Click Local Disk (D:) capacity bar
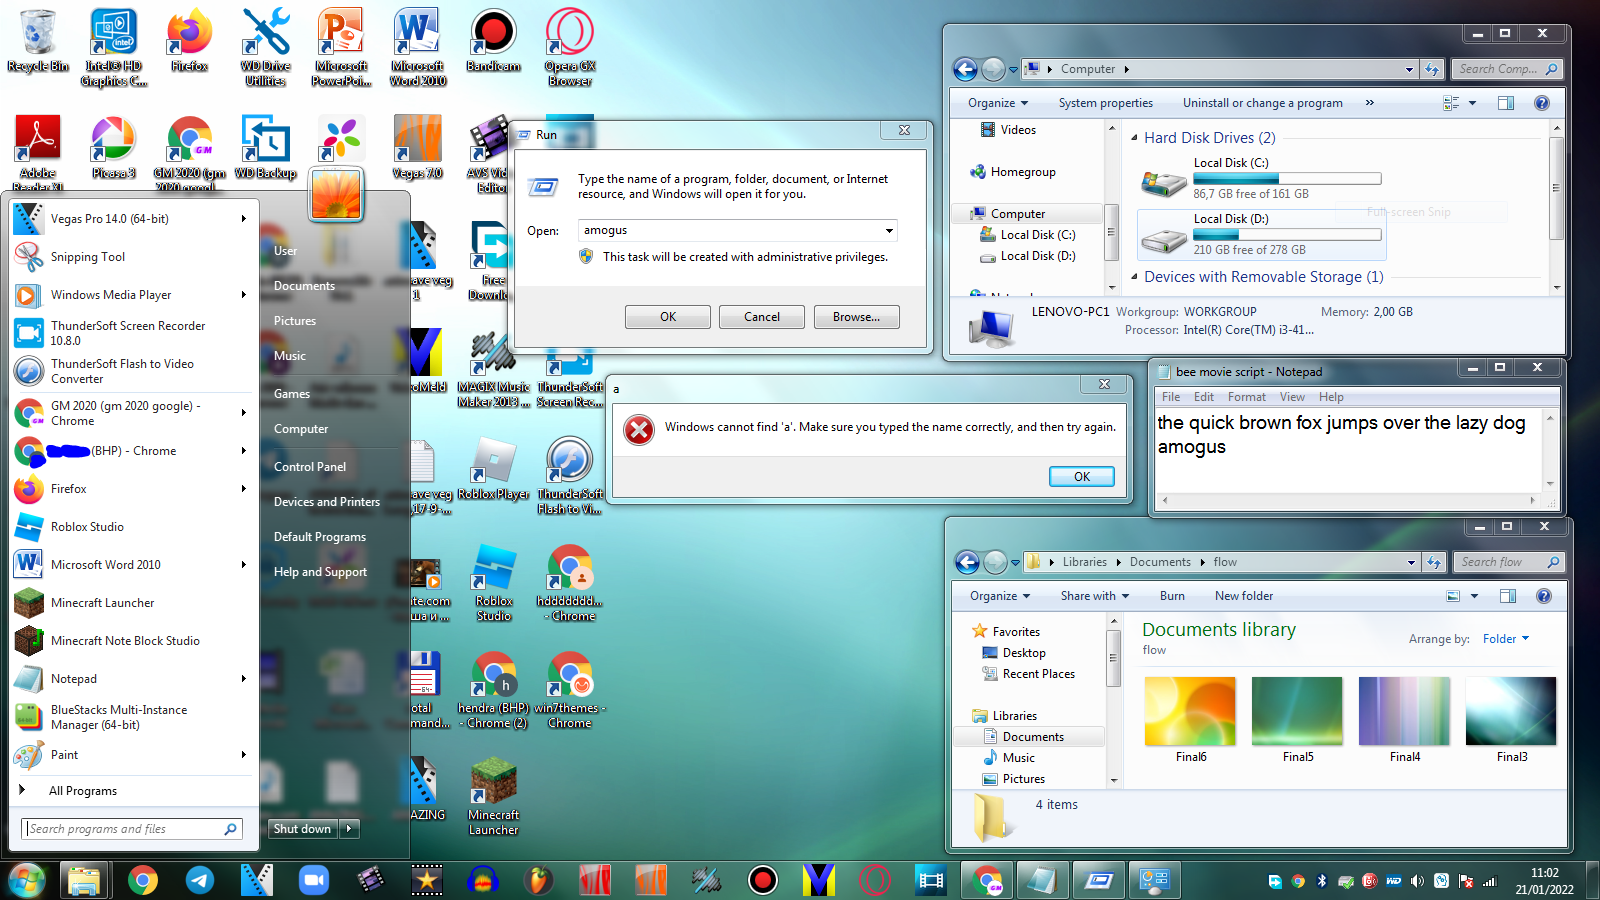Image resolution: width=1600 pixels, height=900 pixels. pos(1287,235)
